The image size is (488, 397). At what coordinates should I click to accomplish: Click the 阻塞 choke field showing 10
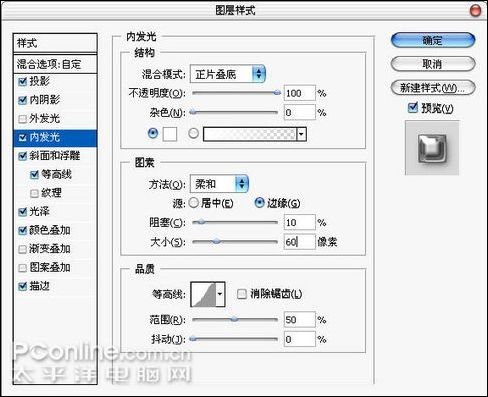tap(299, 222)
